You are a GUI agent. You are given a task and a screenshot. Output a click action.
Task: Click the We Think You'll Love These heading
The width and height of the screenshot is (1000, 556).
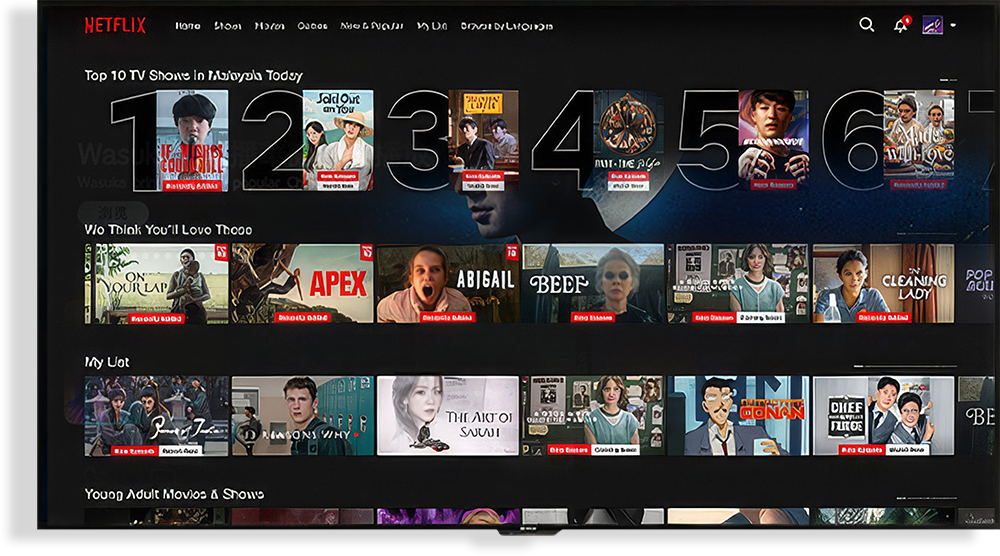pyautogui.click(x=168, y=230)
